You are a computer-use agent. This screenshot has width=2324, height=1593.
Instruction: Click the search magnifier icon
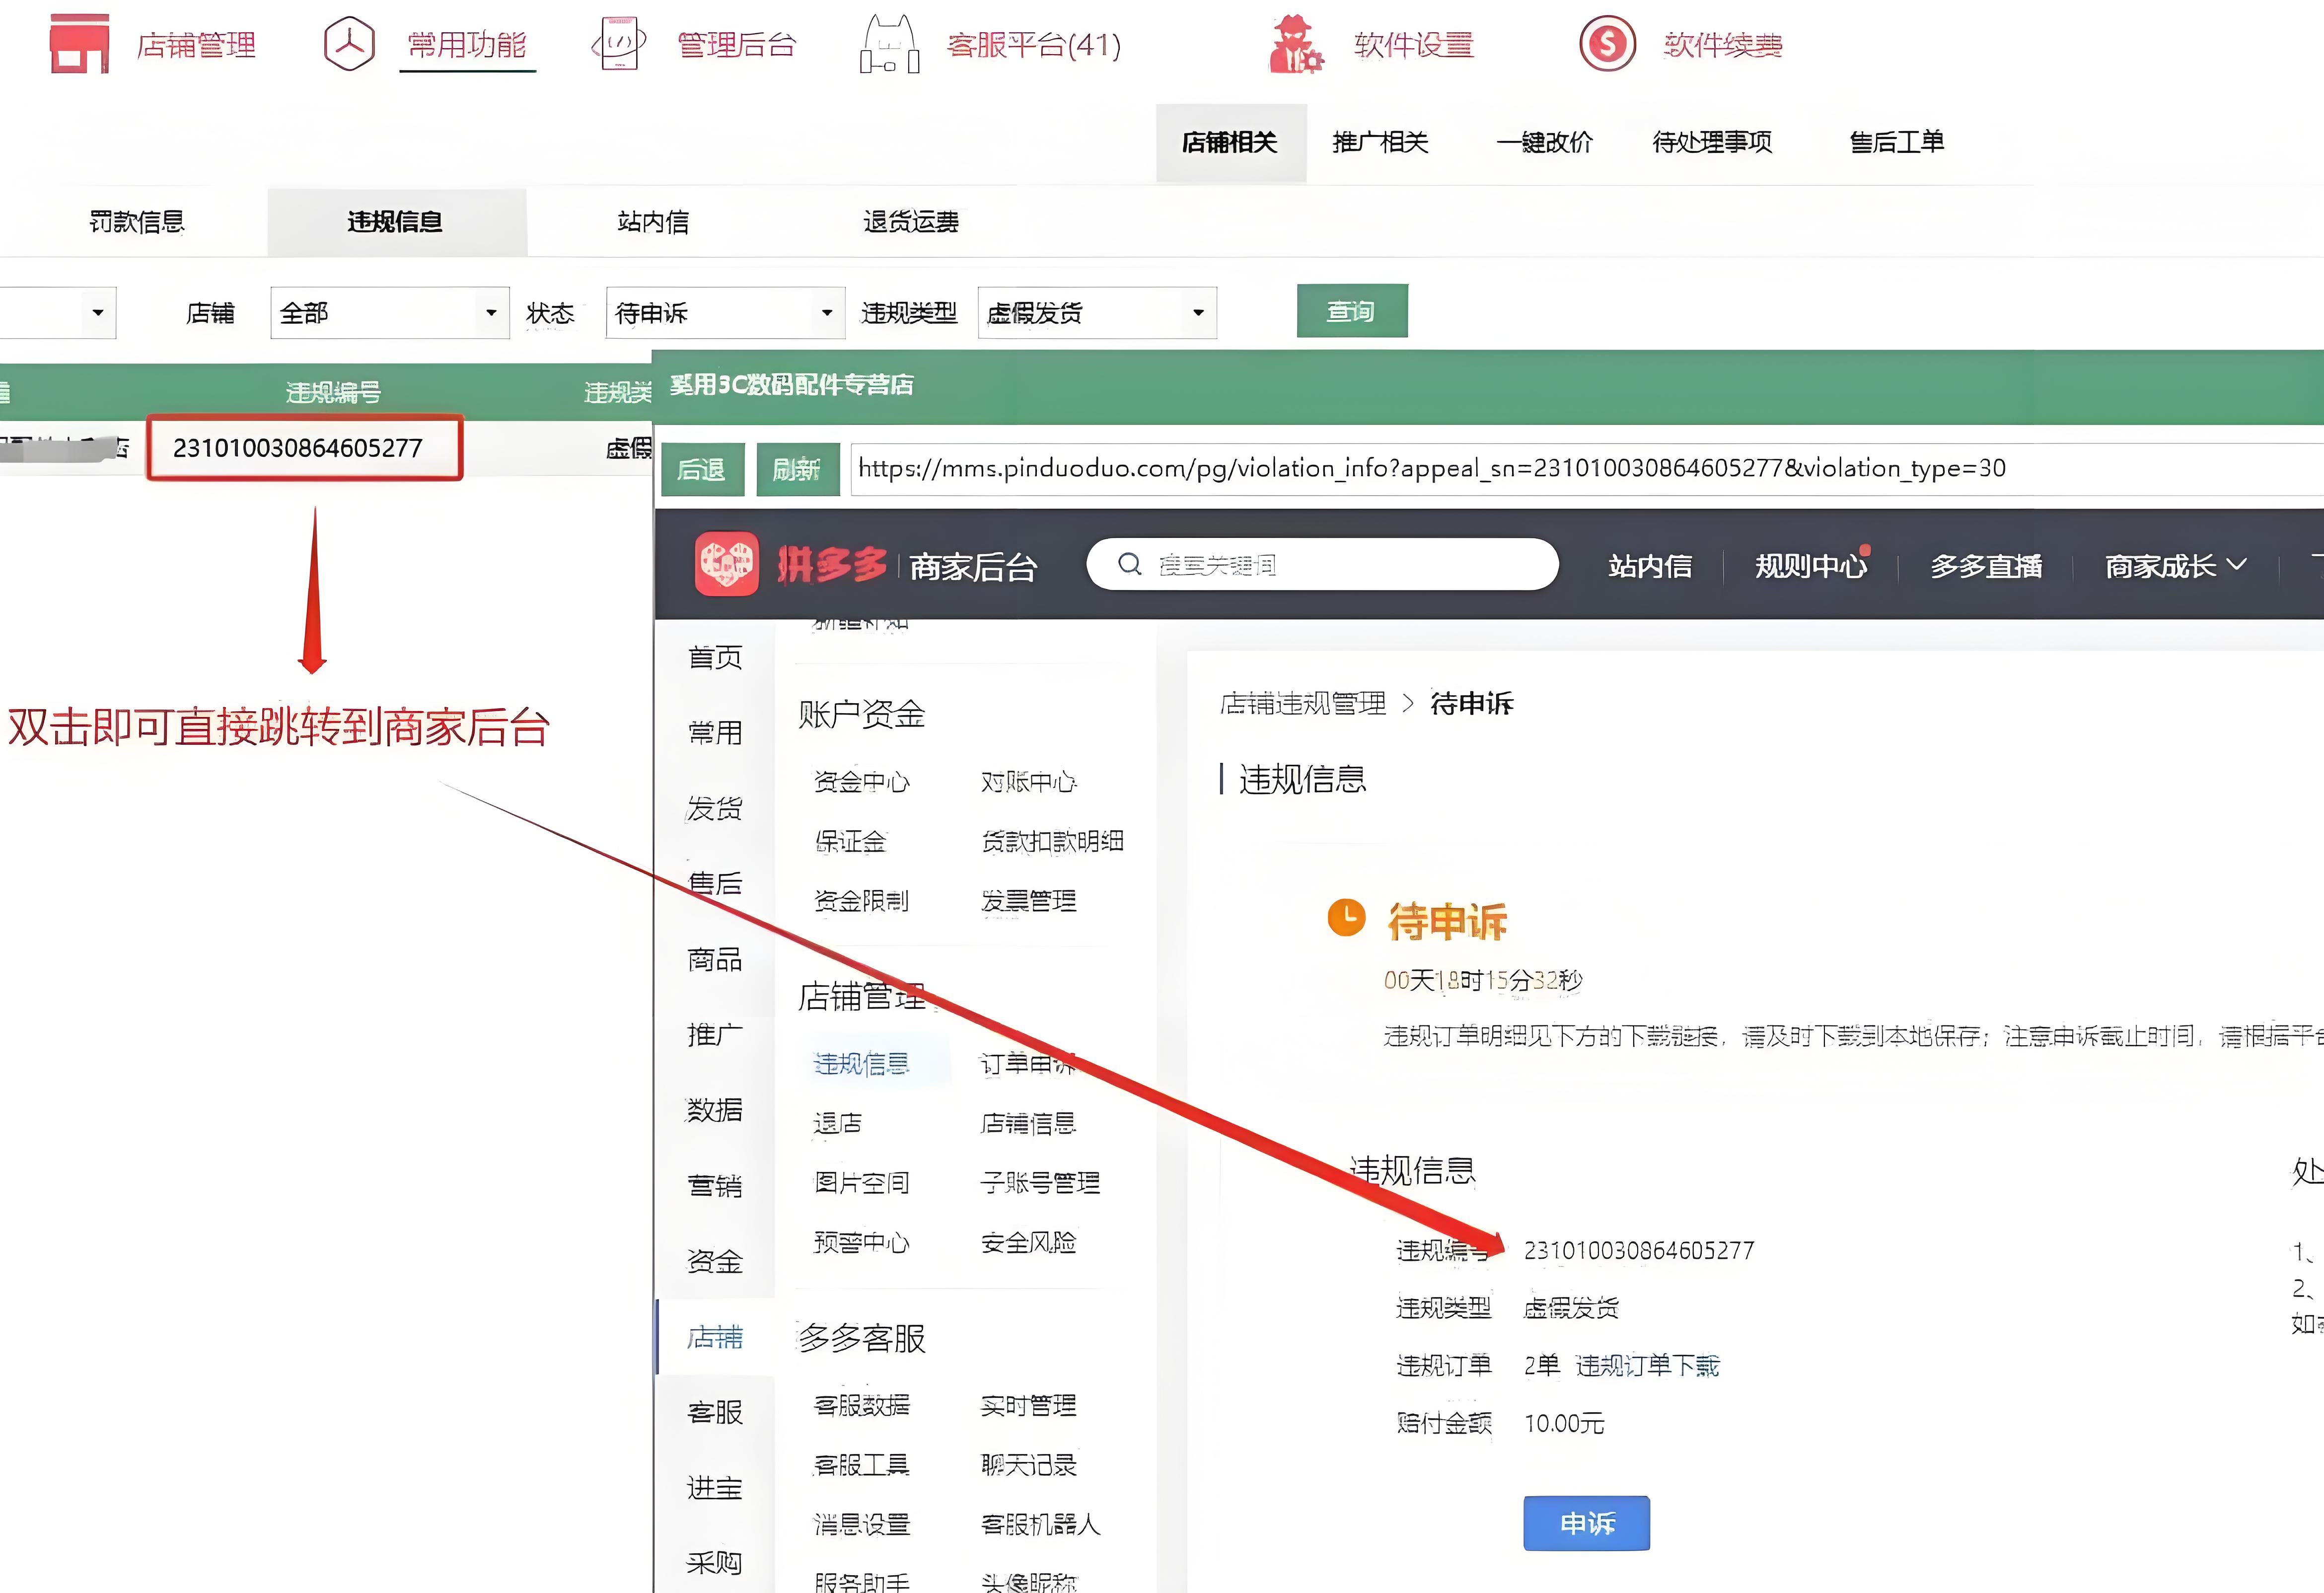[x=1130, y=564]
